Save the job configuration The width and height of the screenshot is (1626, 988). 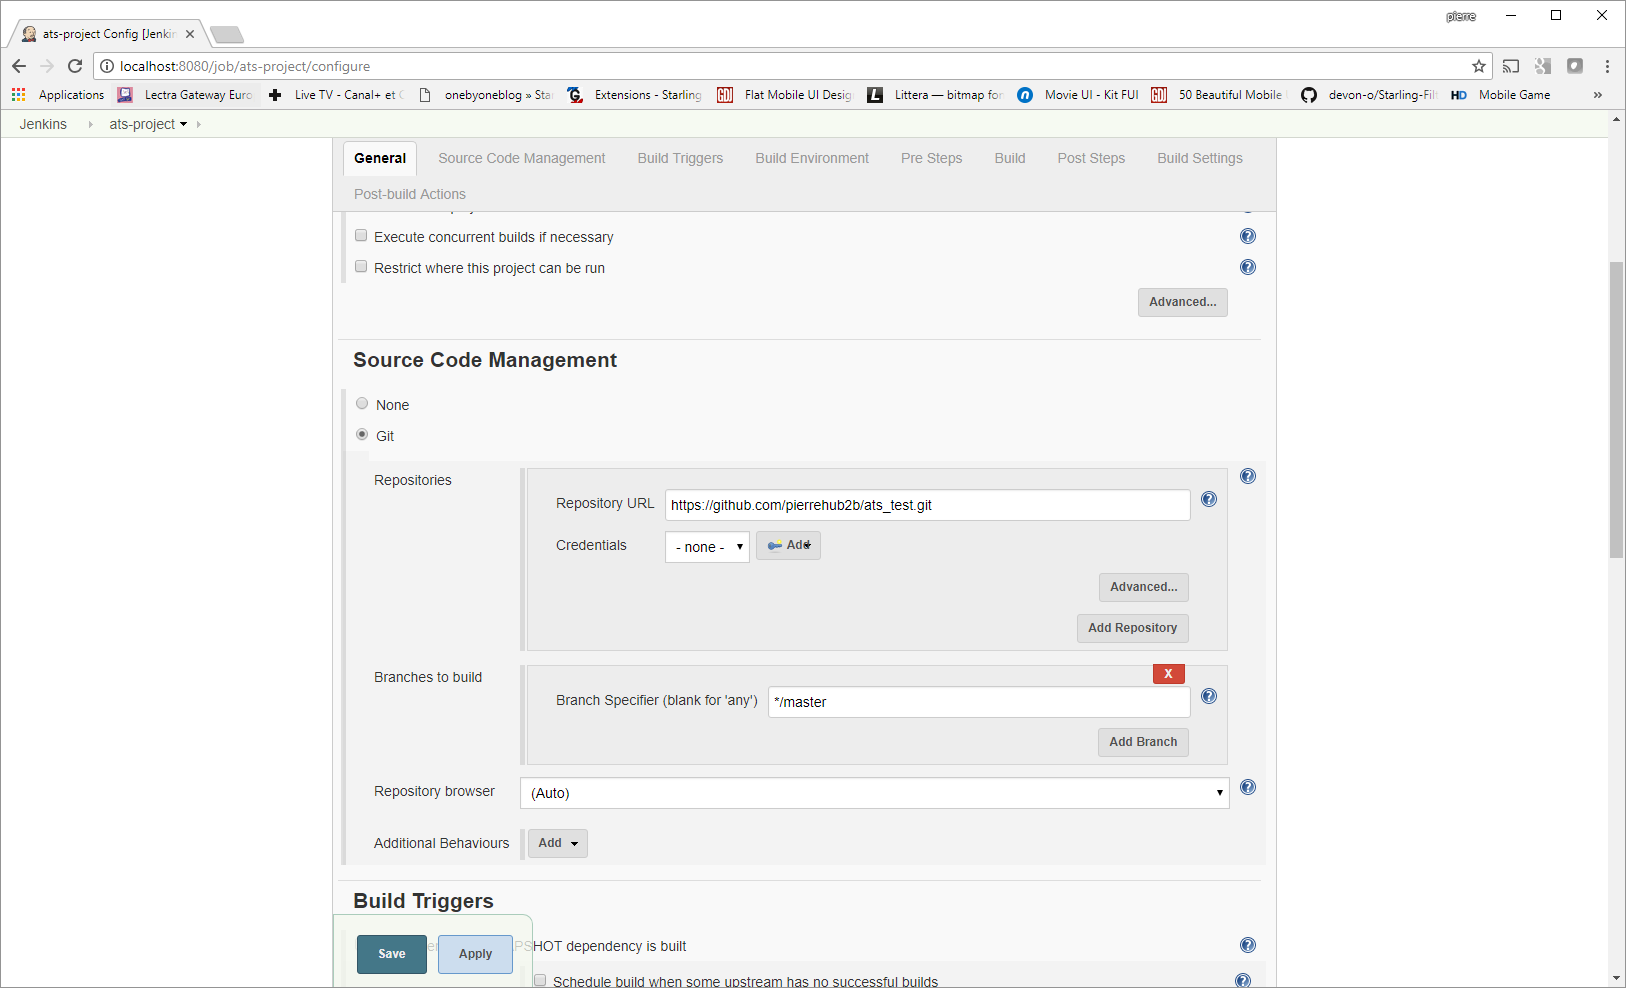[392, 954]
